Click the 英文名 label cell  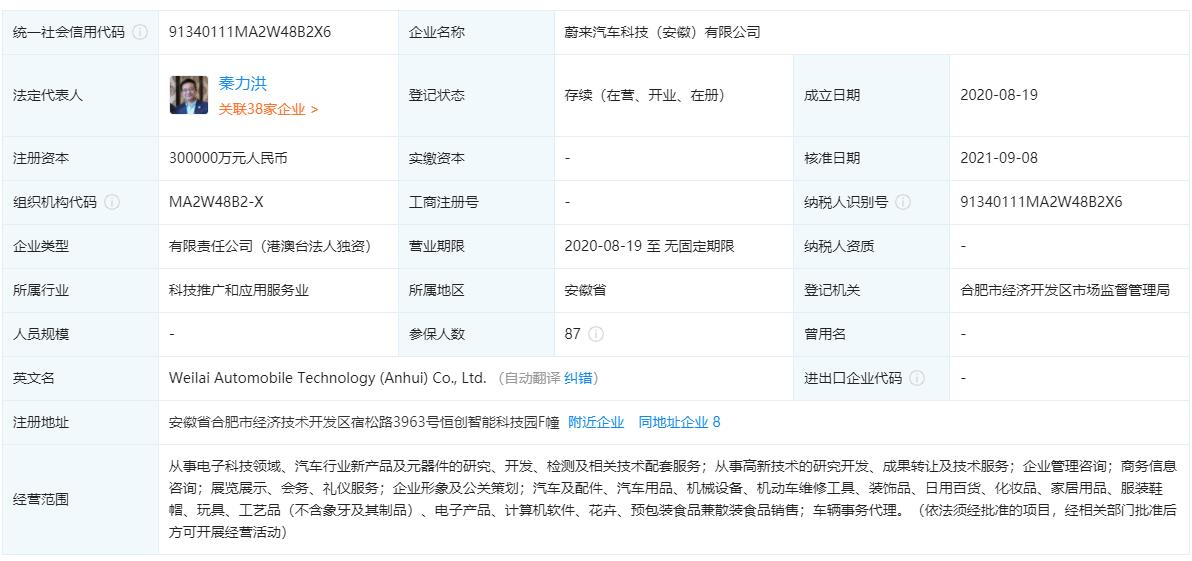click(x=81, y=378)
